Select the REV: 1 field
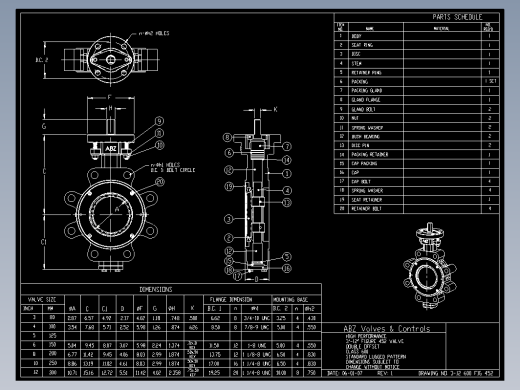520x390 pixels. 385,373
